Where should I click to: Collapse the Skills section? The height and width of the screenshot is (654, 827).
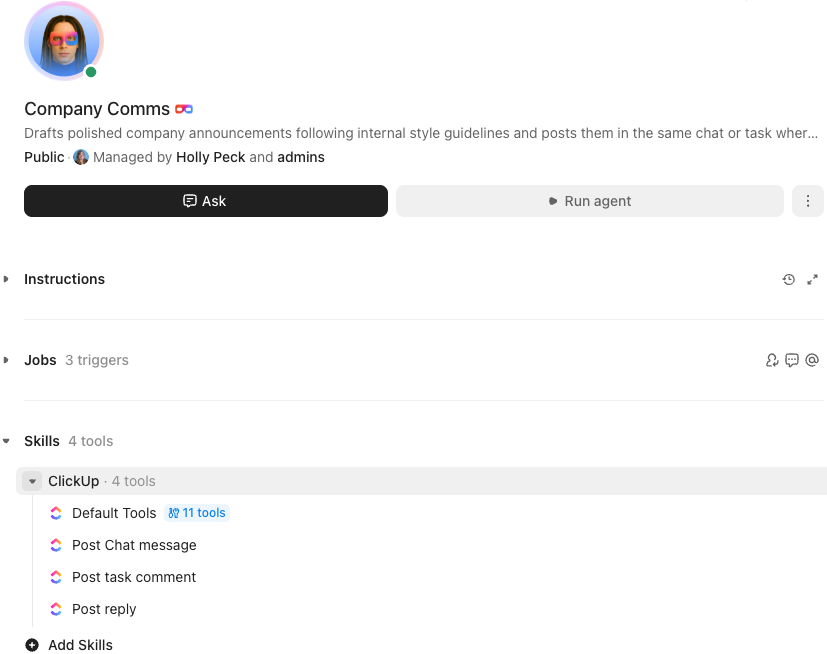click(x=8, y=441)
